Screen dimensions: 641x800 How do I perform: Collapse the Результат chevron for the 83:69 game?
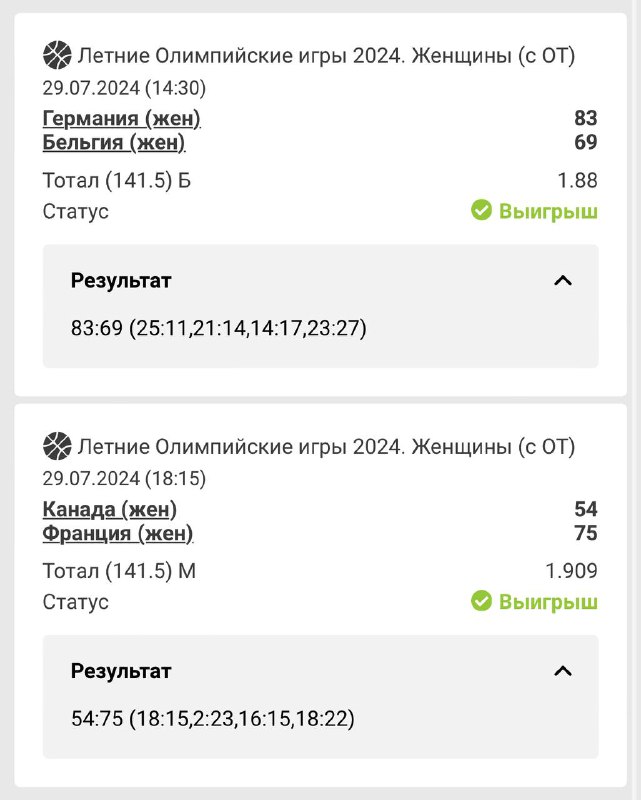click(x=563, y=281)
